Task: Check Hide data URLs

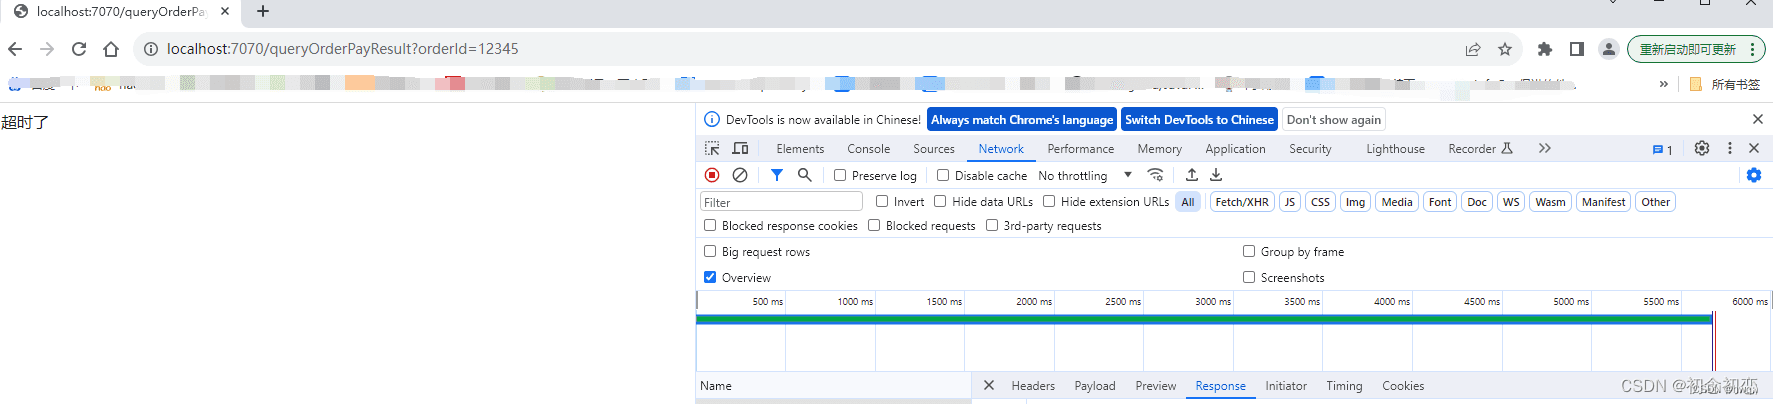Action: coord(940,201)
